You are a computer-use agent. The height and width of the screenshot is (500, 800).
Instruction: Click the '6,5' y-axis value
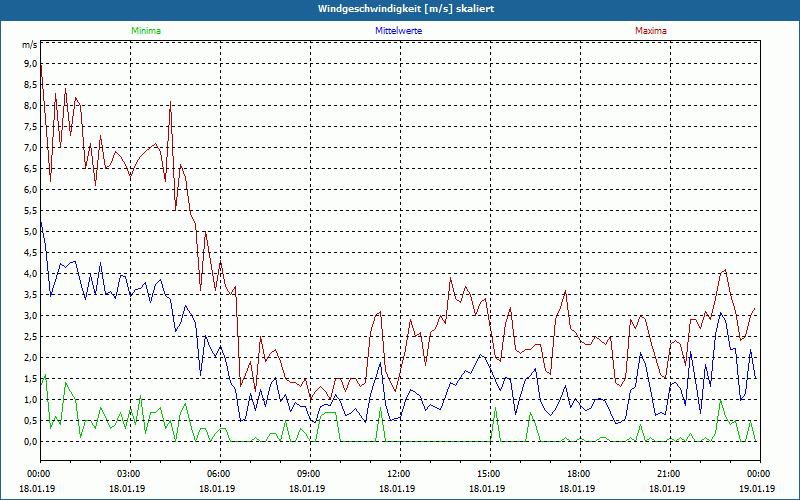click(31, 168)
